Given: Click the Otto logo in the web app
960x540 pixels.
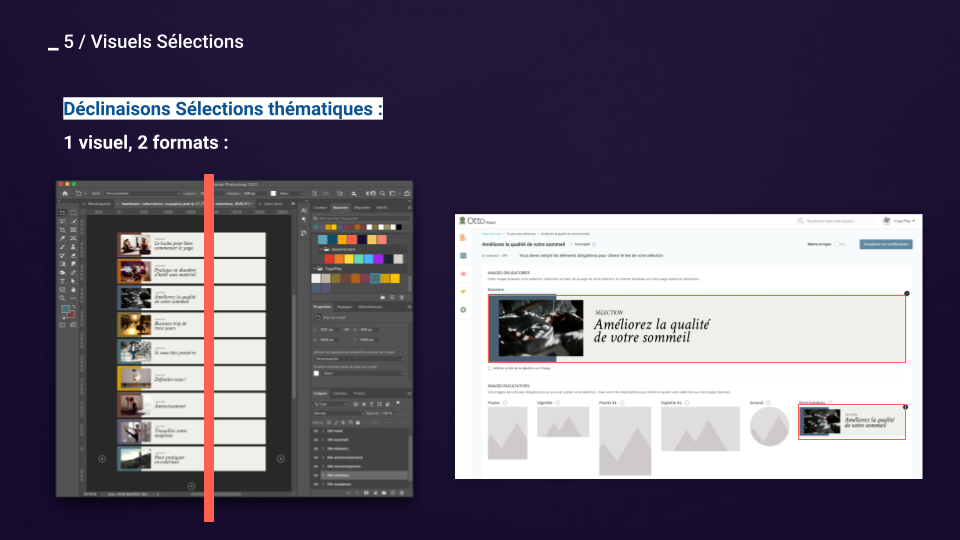Looking at the screenshot, I should (477, 221).
